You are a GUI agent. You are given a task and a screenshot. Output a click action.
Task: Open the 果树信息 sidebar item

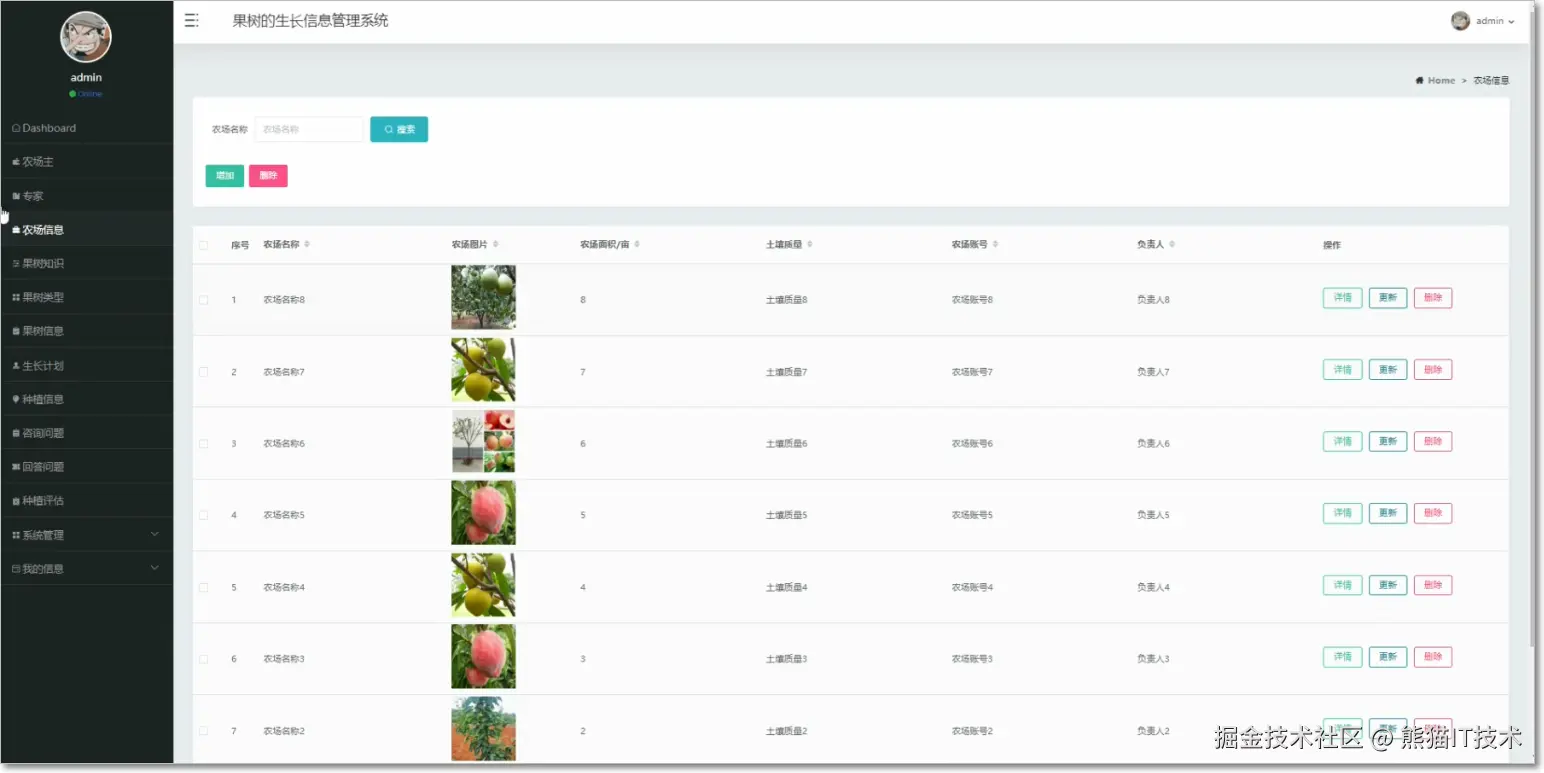pyautogui.click(x=86, y=331)
